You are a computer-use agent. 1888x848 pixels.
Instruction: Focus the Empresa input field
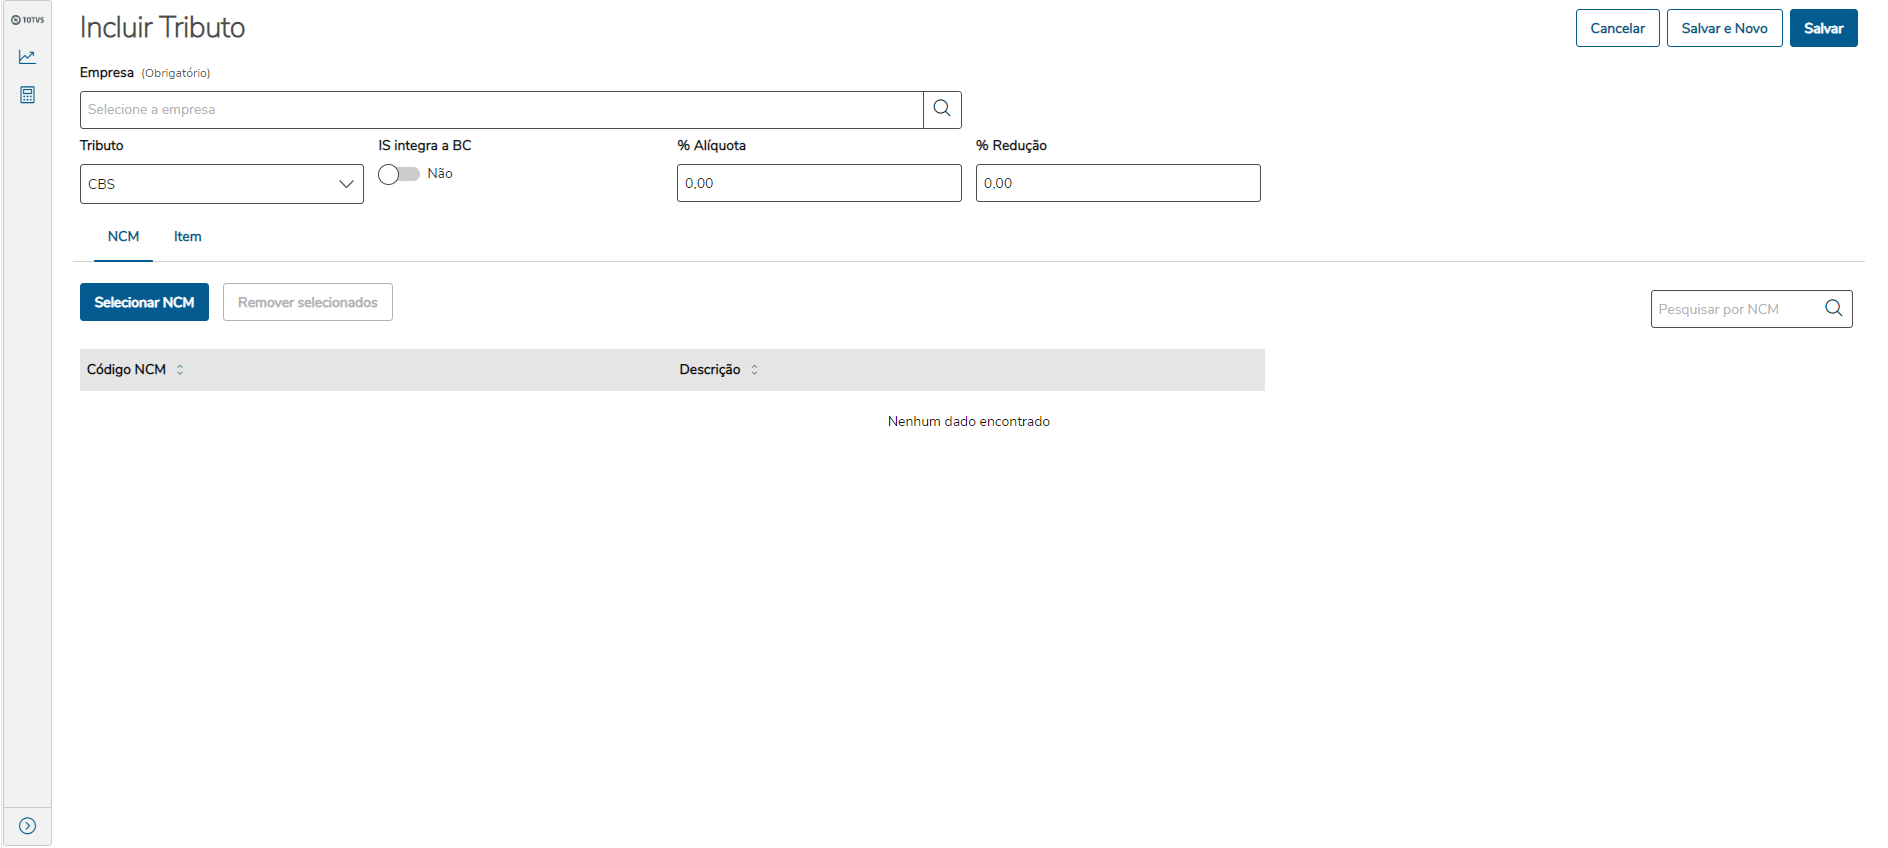[x=502, y=110]
